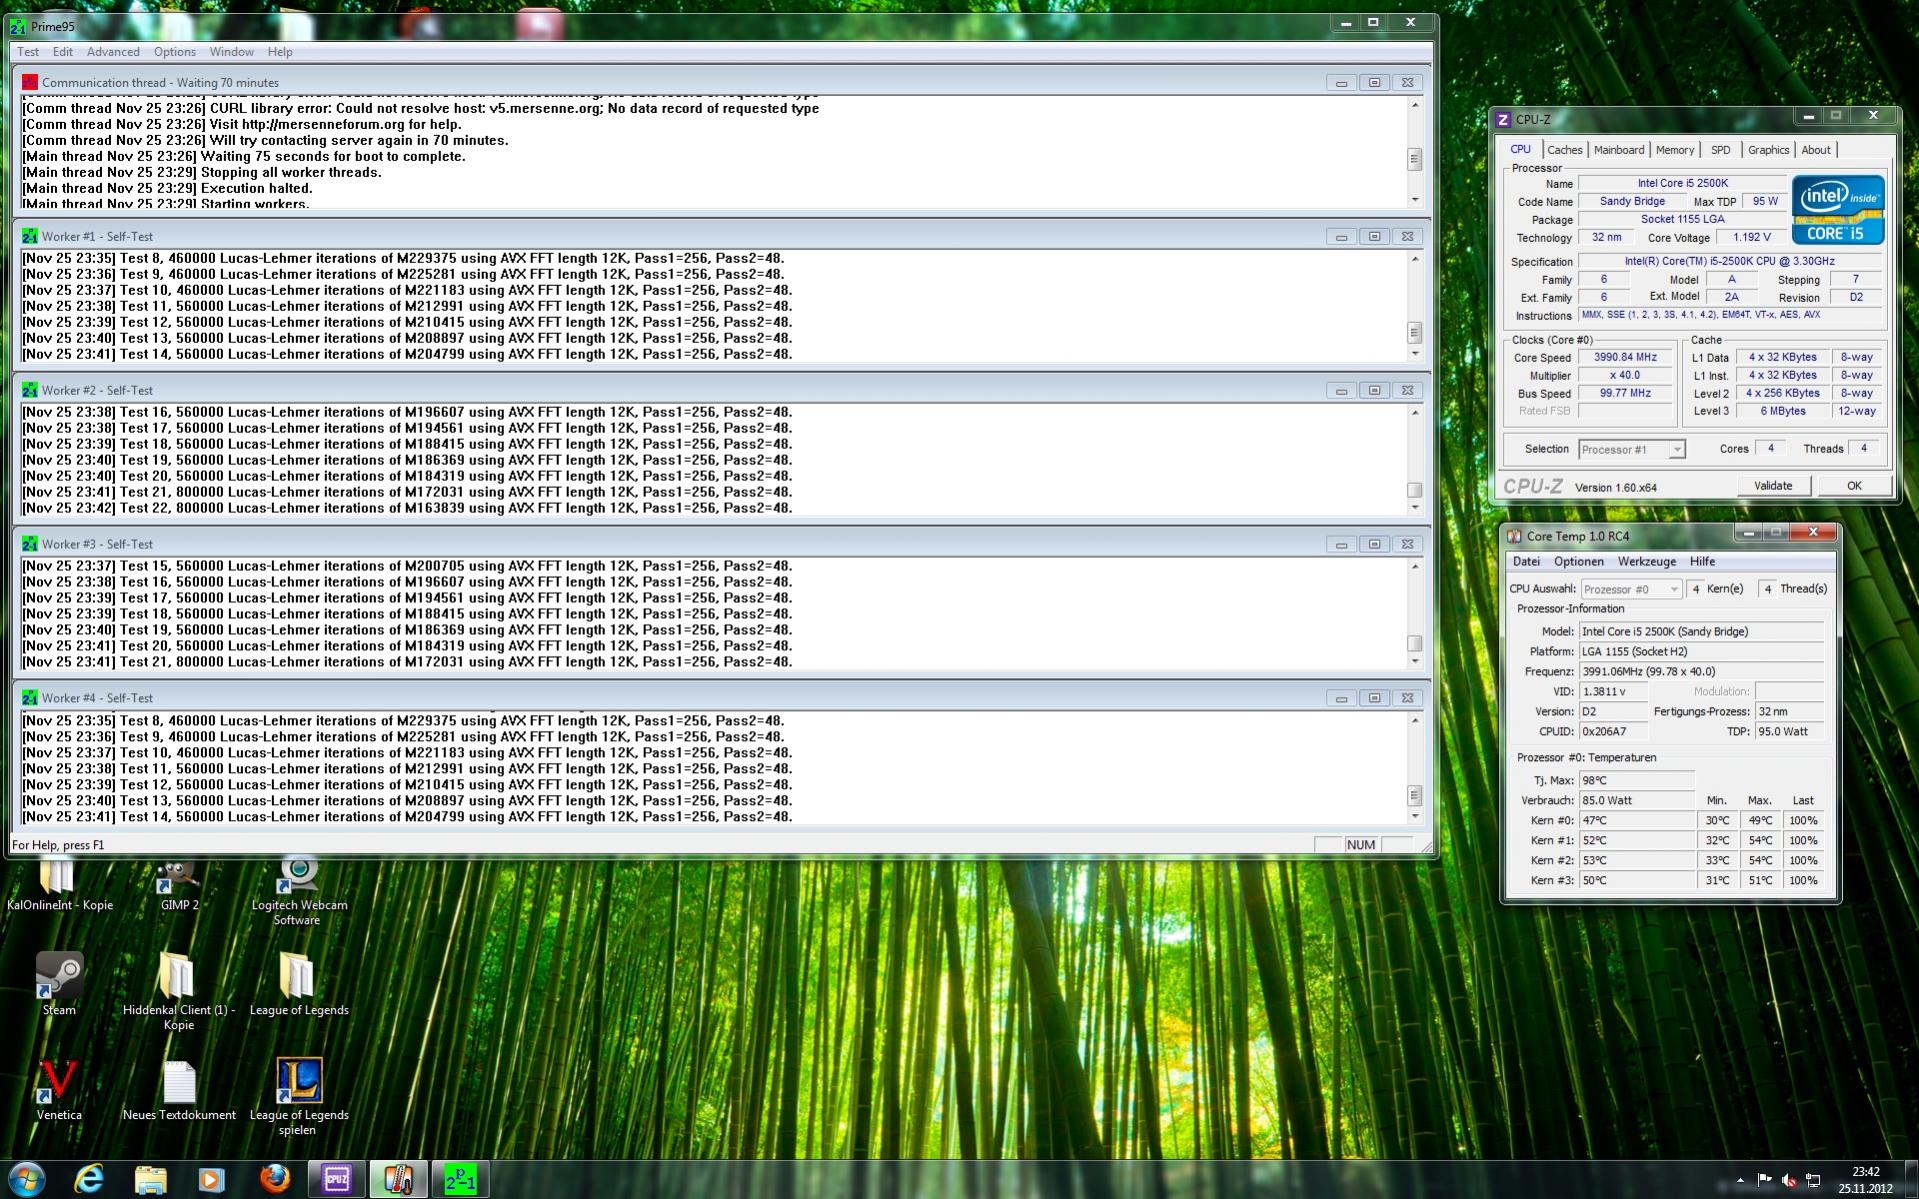Image resolution: width=1919 pixels, height=1199 pixels.
Task: Click the OK button in CPU-Z
Action: pos(1854,486)
